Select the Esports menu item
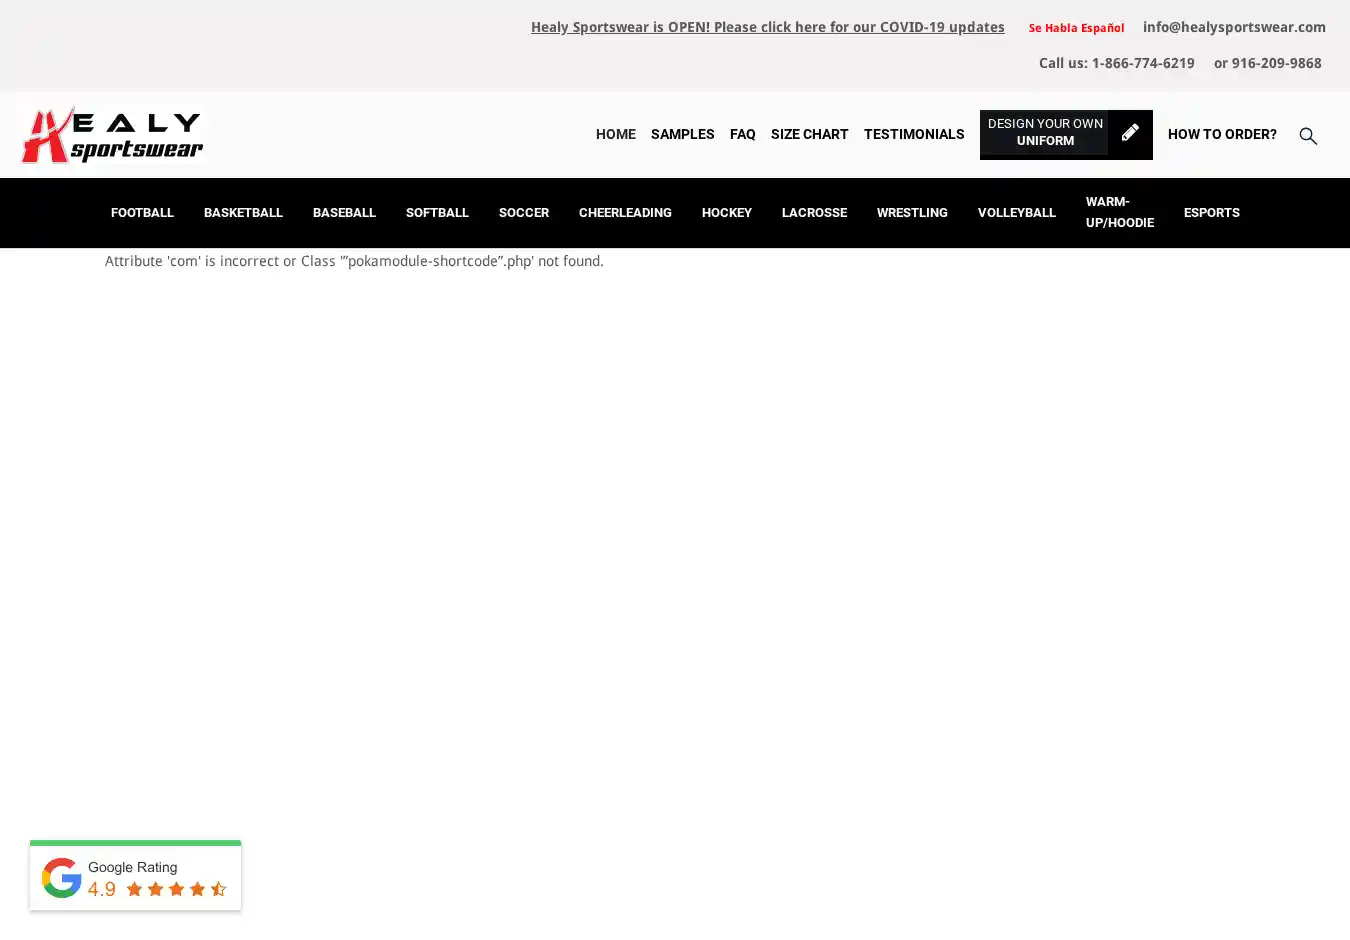 (x=1211, y=213)
